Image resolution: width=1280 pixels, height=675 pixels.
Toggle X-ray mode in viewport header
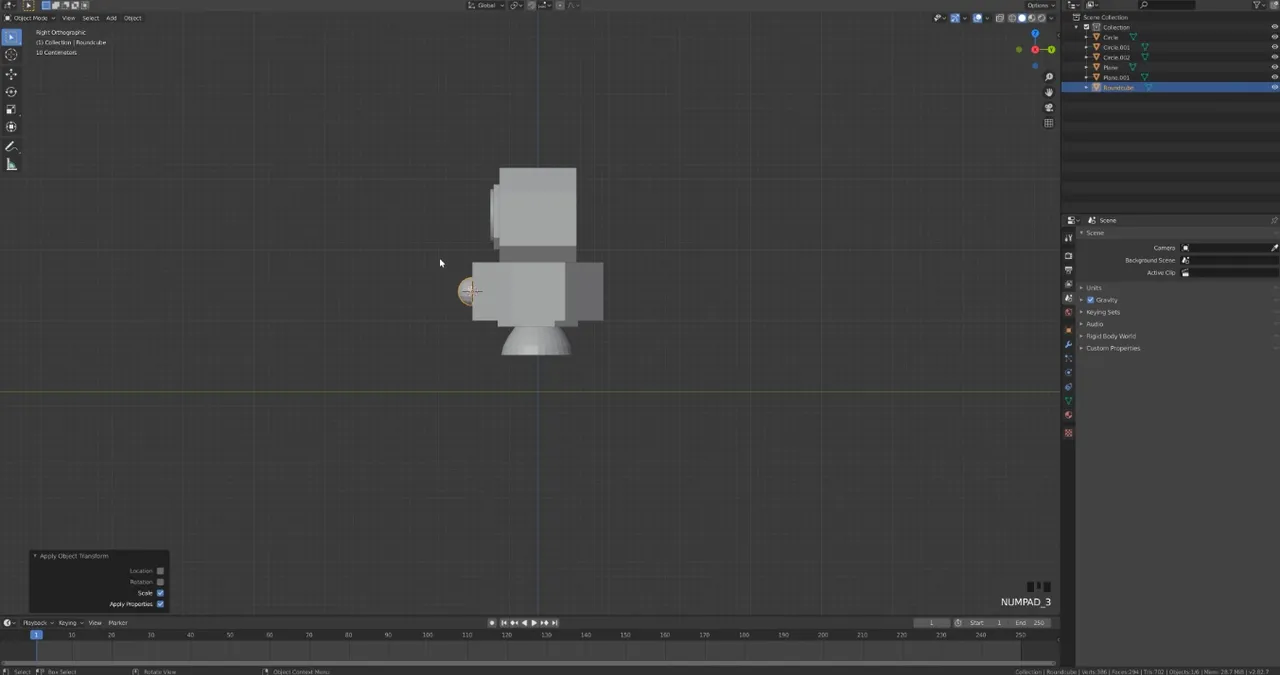tap(1000, 18)
